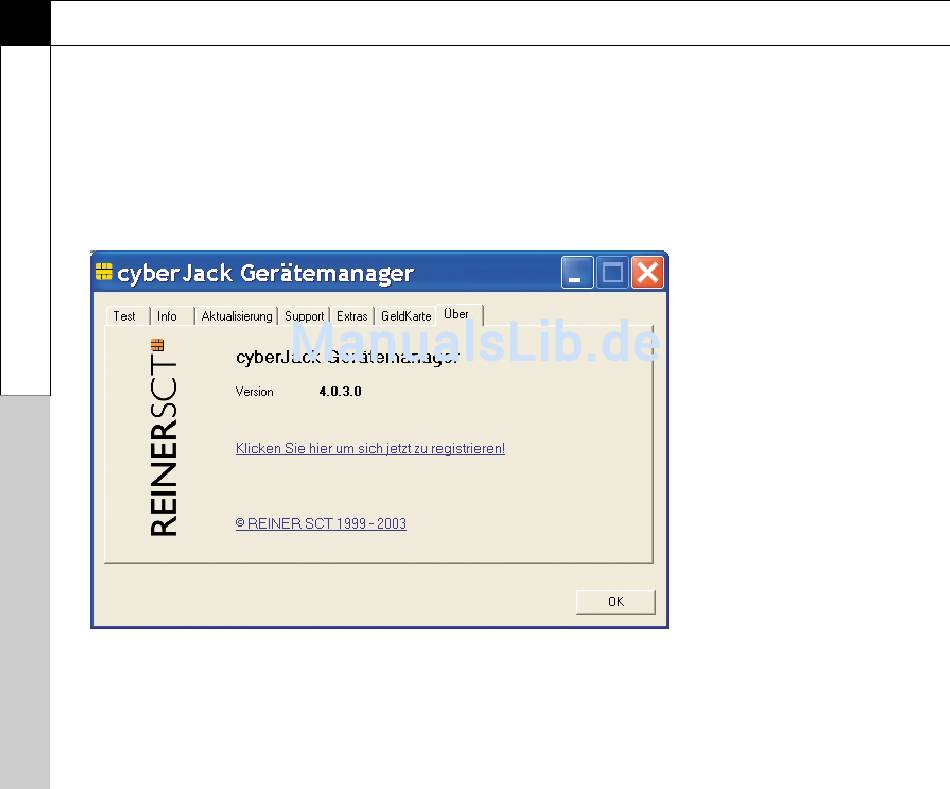The image size is (950, 789).
Task: Click the registration link 'Klicken Sie hier'
Action: click(370, 448)
